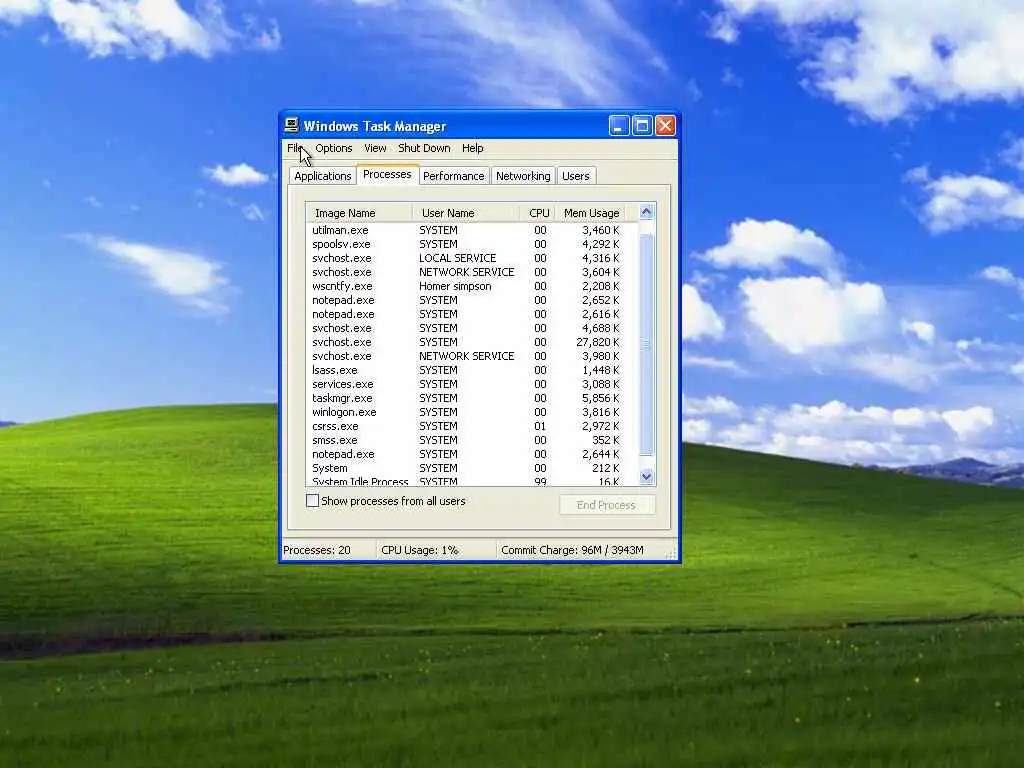Click the window resize grip in status bar
Image resolution: width=1024 pixels, height=768 pixels.
[x=671, y=552]
